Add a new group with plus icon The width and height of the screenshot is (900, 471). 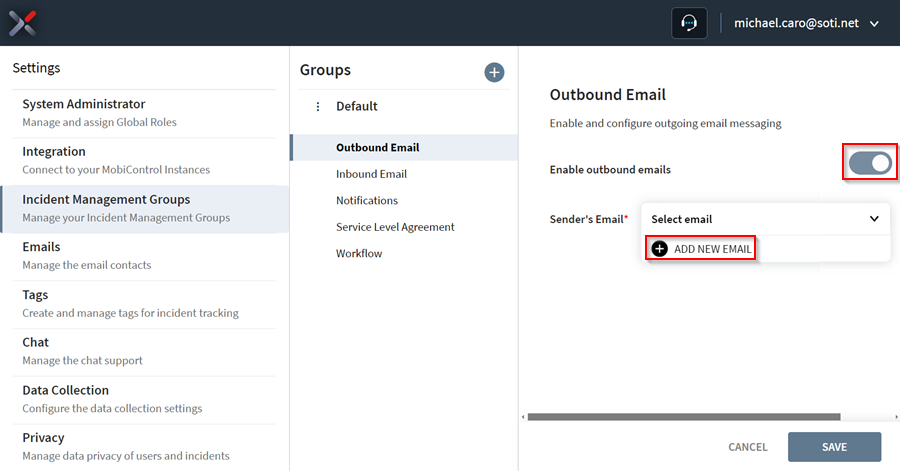494,72
